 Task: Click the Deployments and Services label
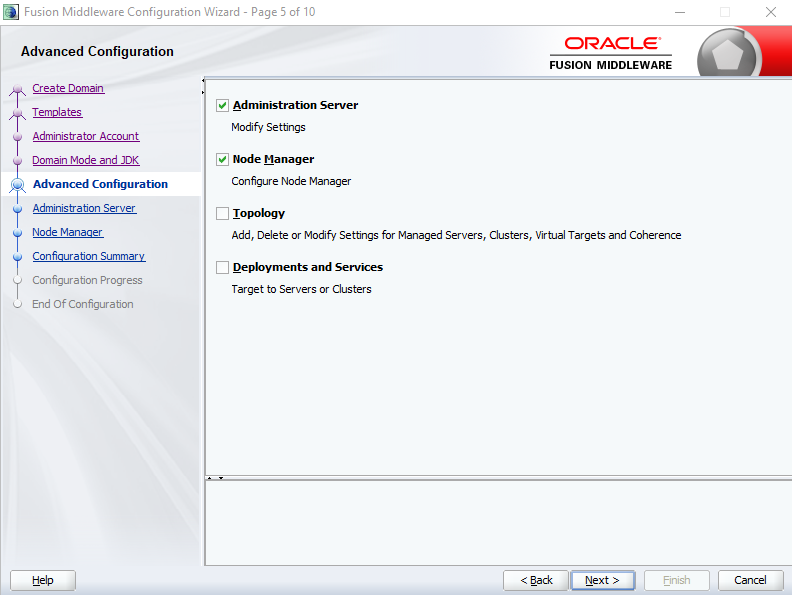pyautogui.click(x=308, y=267)
